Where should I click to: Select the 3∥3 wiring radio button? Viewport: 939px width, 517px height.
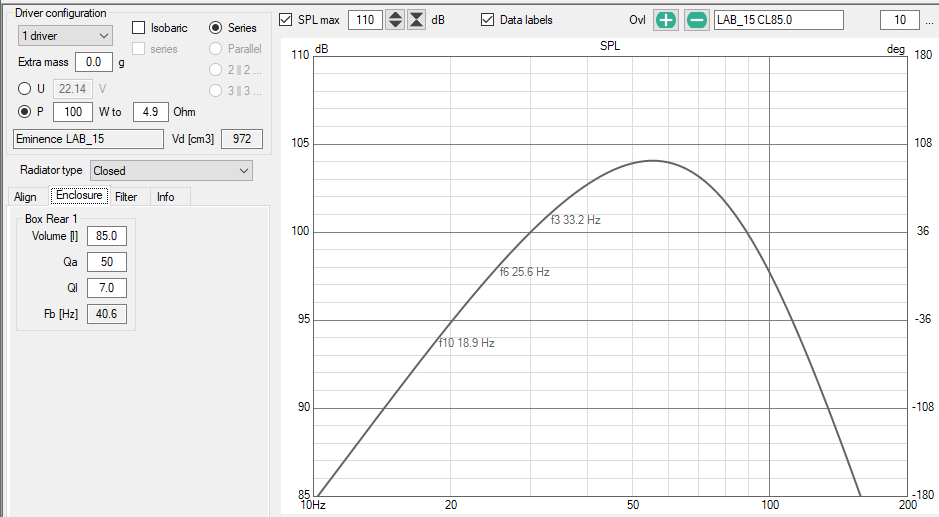point(216,90)
